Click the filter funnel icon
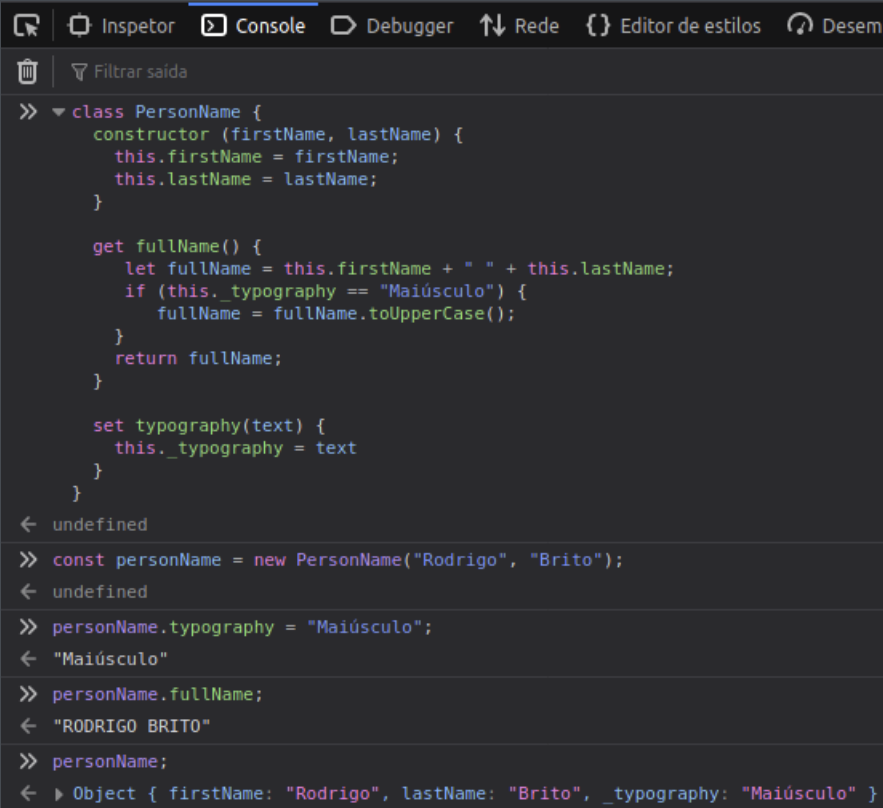This screenshot has width=883, height=808. (79, 72)
